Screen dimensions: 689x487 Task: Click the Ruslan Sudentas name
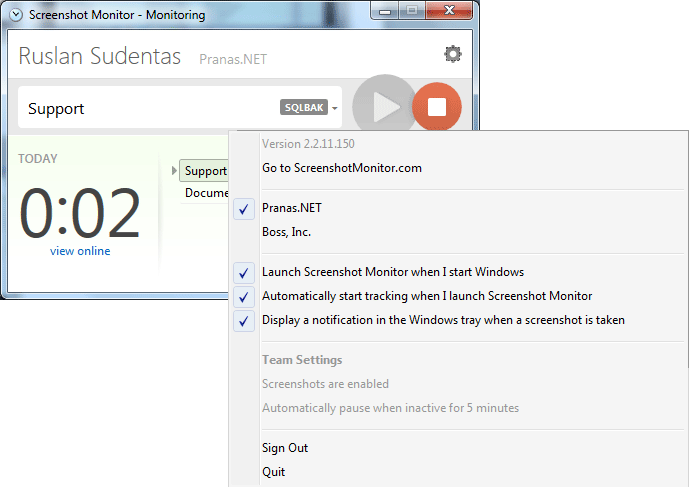coord(100,56)
